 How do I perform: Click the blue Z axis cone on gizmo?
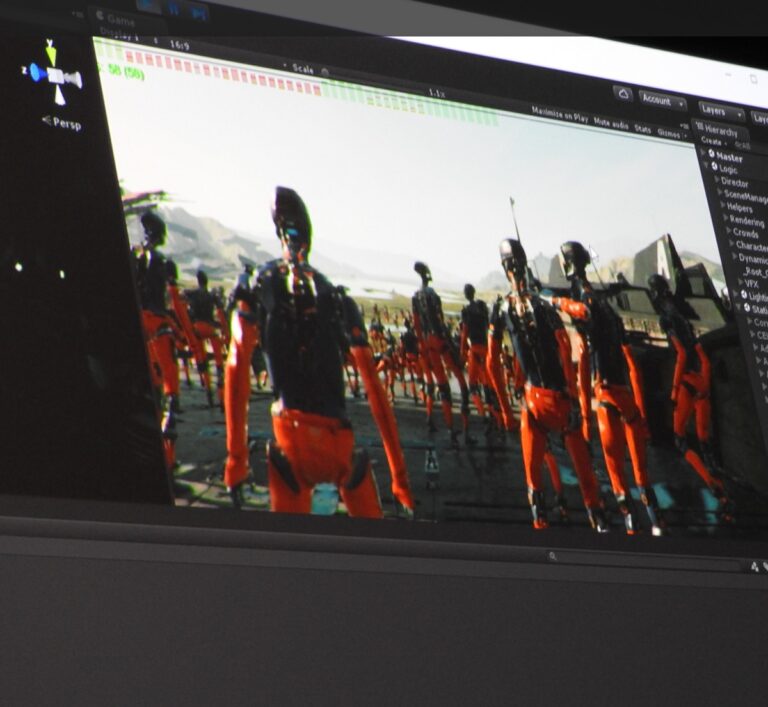(x=36, y=73)
